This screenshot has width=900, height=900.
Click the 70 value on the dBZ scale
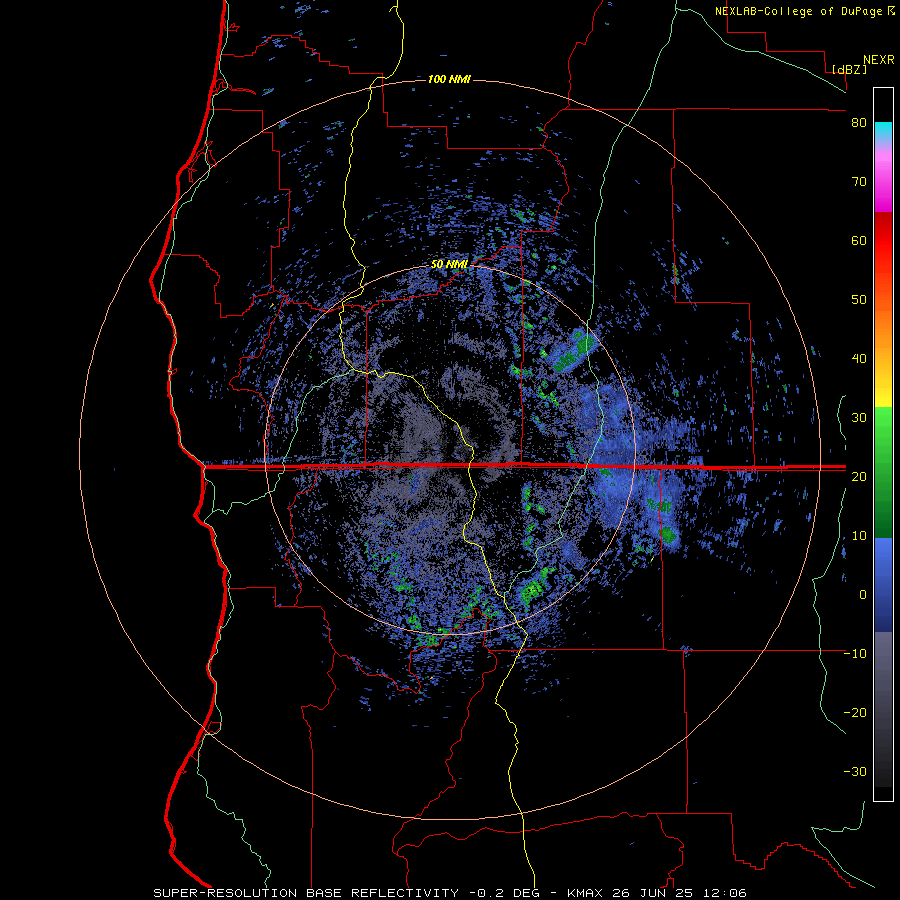pyautogui.click(x=859, y=182)
